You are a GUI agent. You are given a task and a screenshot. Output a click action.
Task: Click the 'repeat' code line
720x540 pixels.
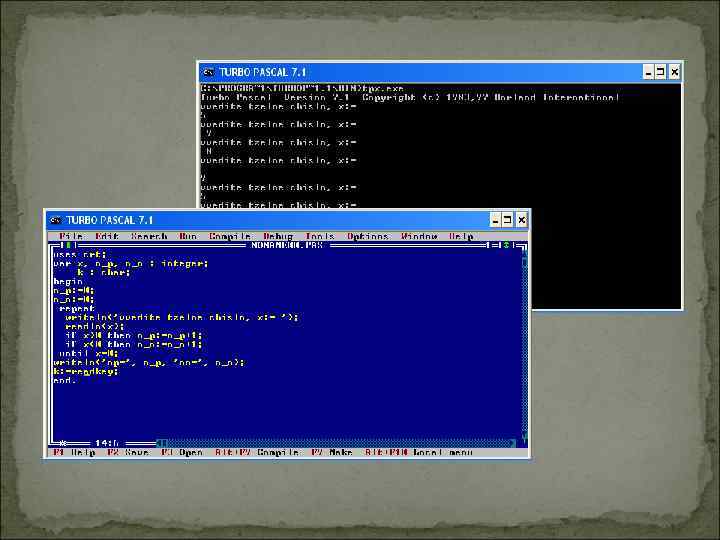coord(77,308)
